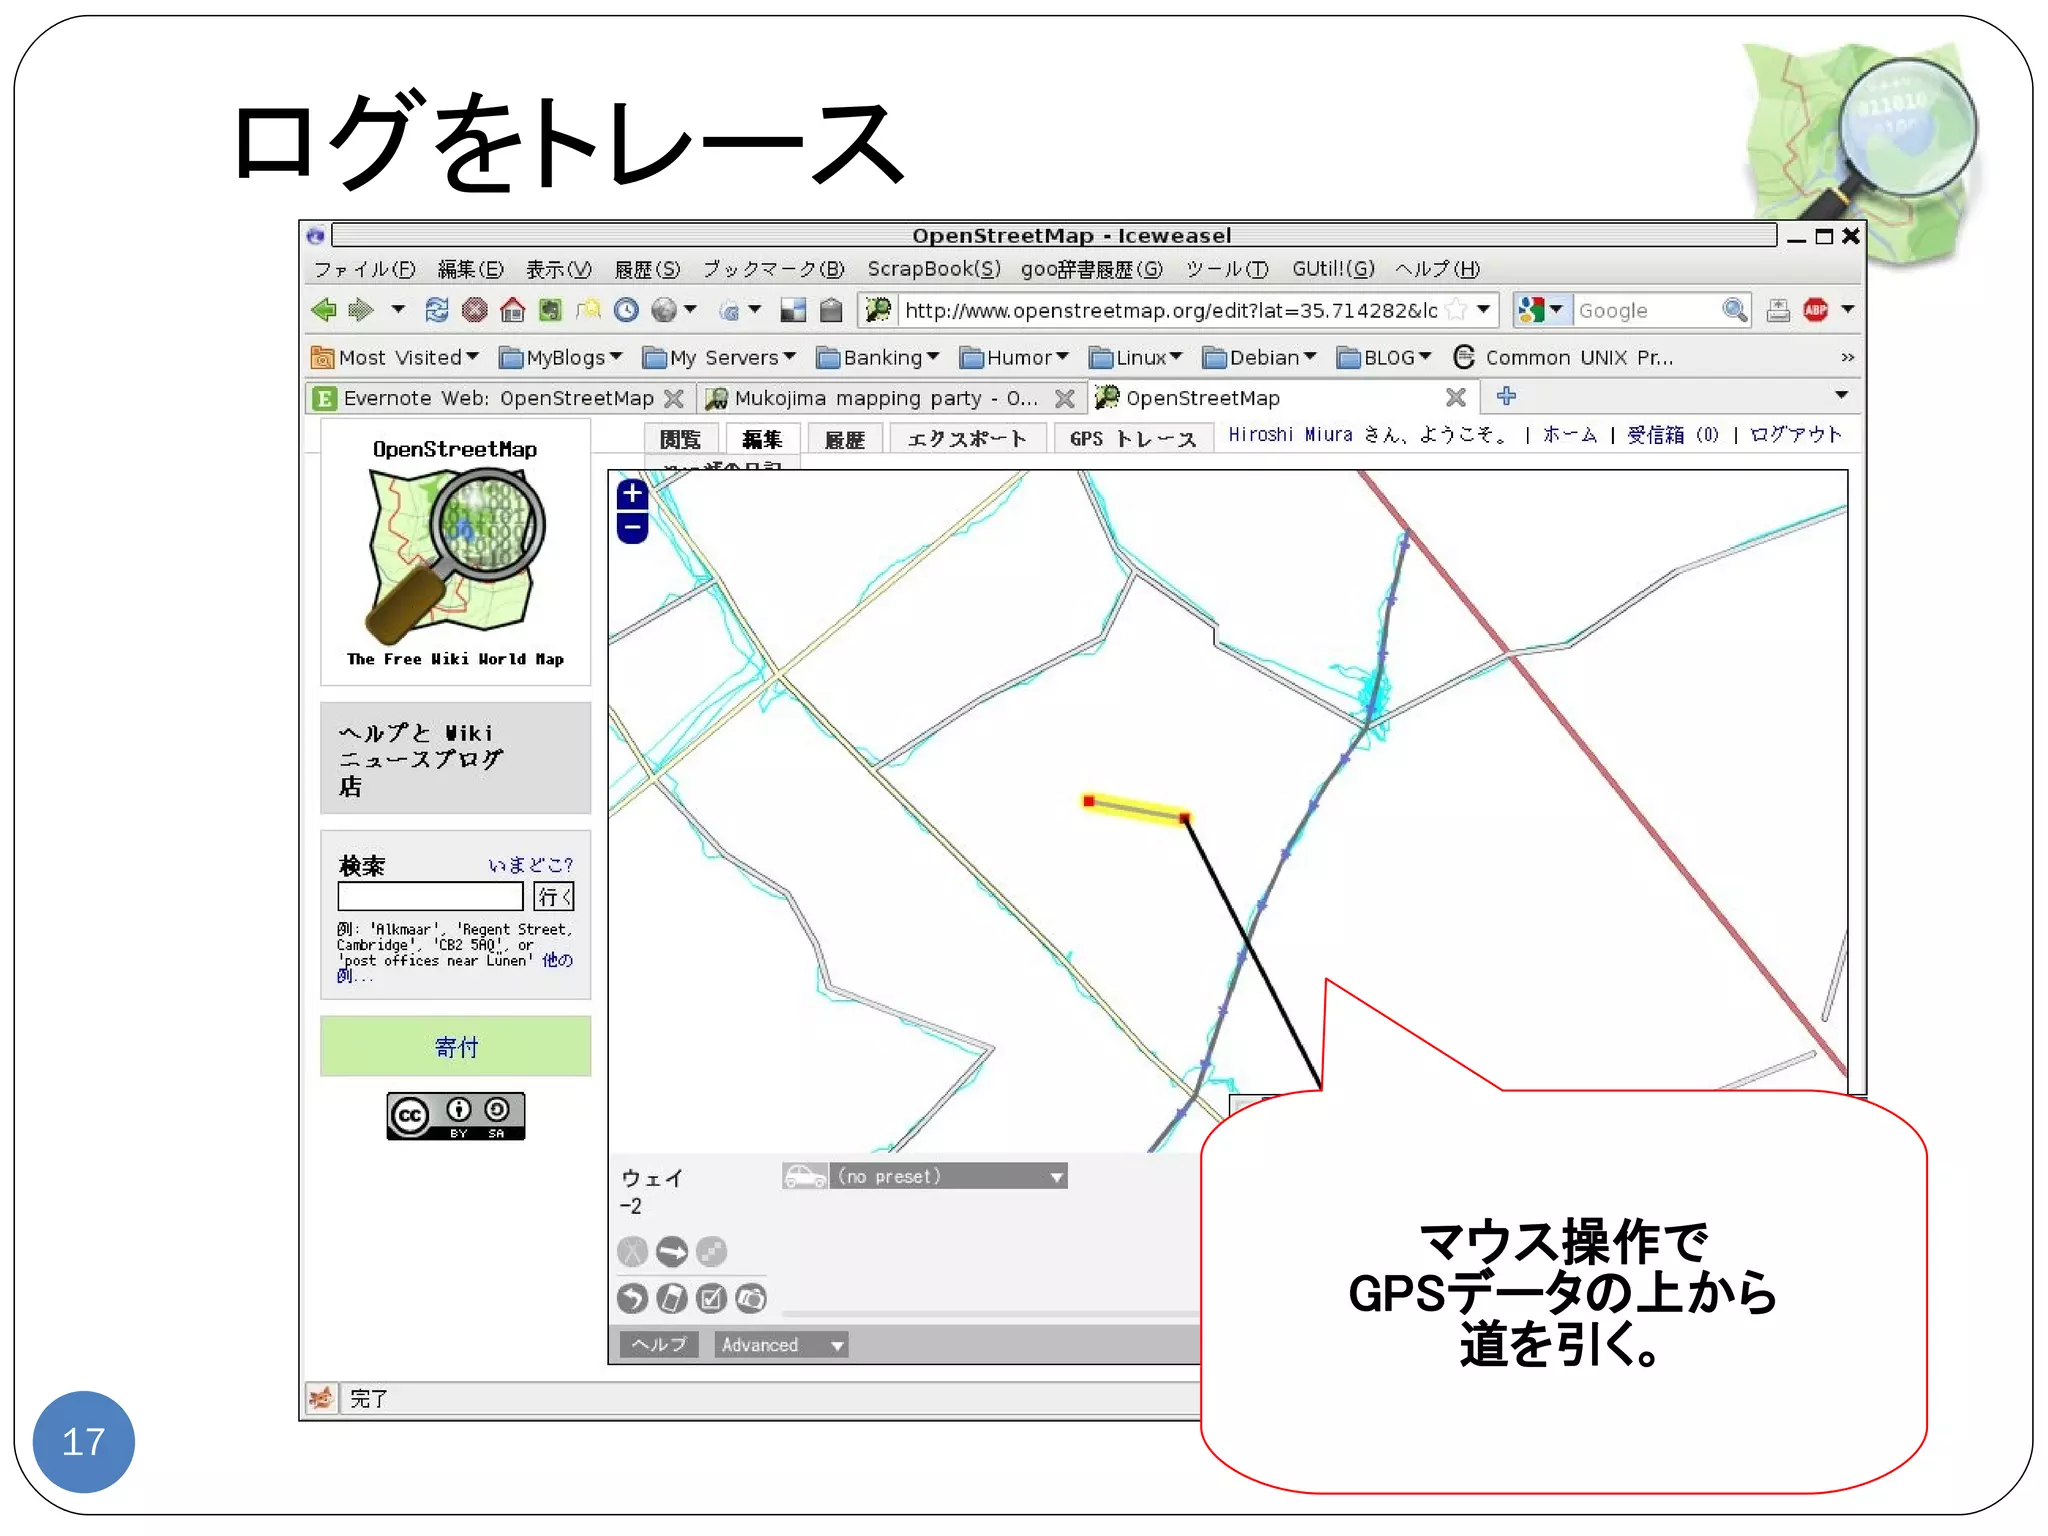The image size is (2048, 1536).
Task: Reverse way direction with arrow icon
Action: [x=672, y=1251]
